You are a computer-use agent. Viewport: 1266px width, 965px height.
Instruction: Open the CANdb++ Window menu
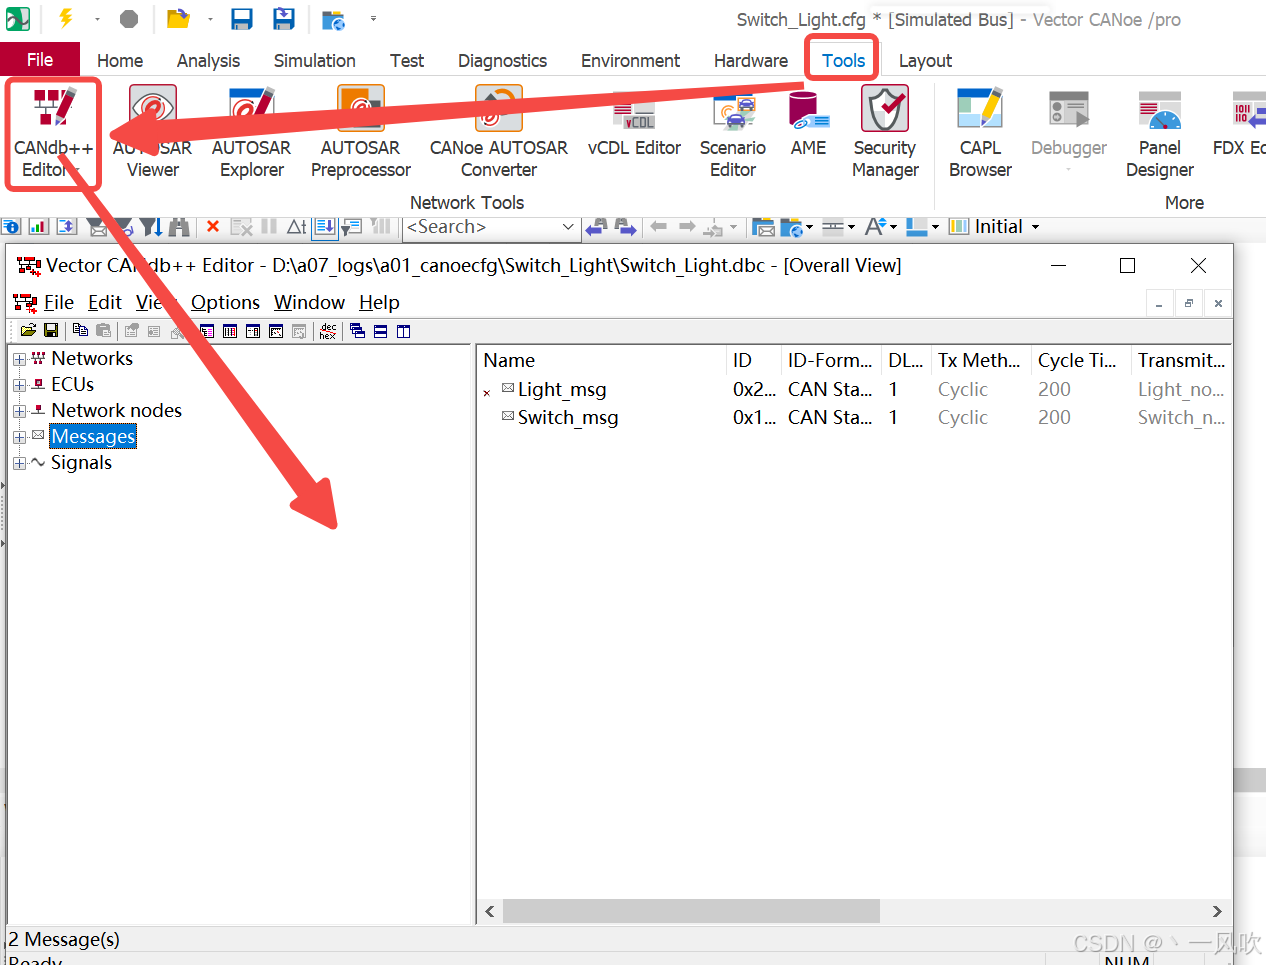309,302
